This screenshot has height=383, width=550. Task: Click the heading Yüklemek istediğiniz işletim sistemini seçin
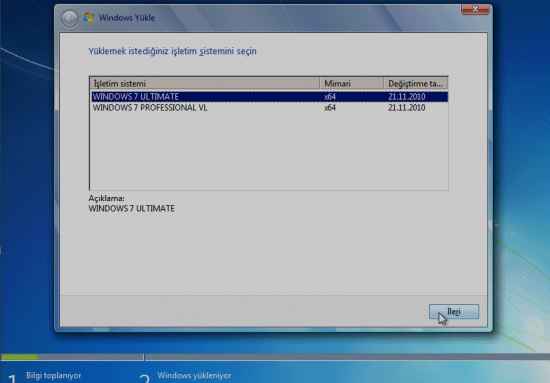click(x=172, y=51)
